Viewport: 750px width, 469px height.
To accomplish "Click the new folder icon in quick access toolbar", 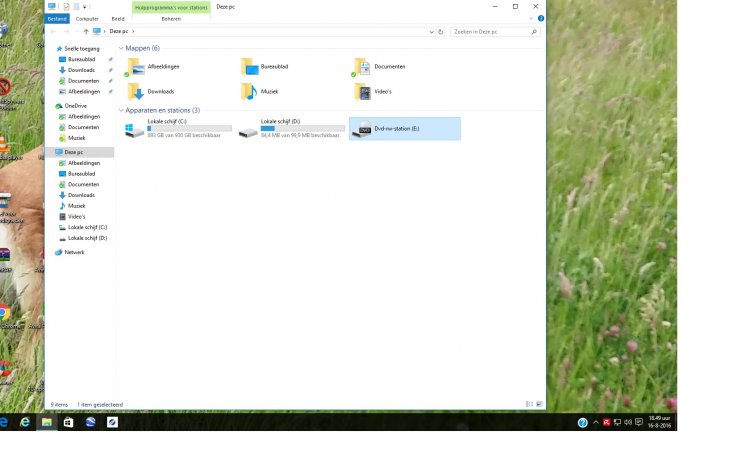I will tap(76, 7).
